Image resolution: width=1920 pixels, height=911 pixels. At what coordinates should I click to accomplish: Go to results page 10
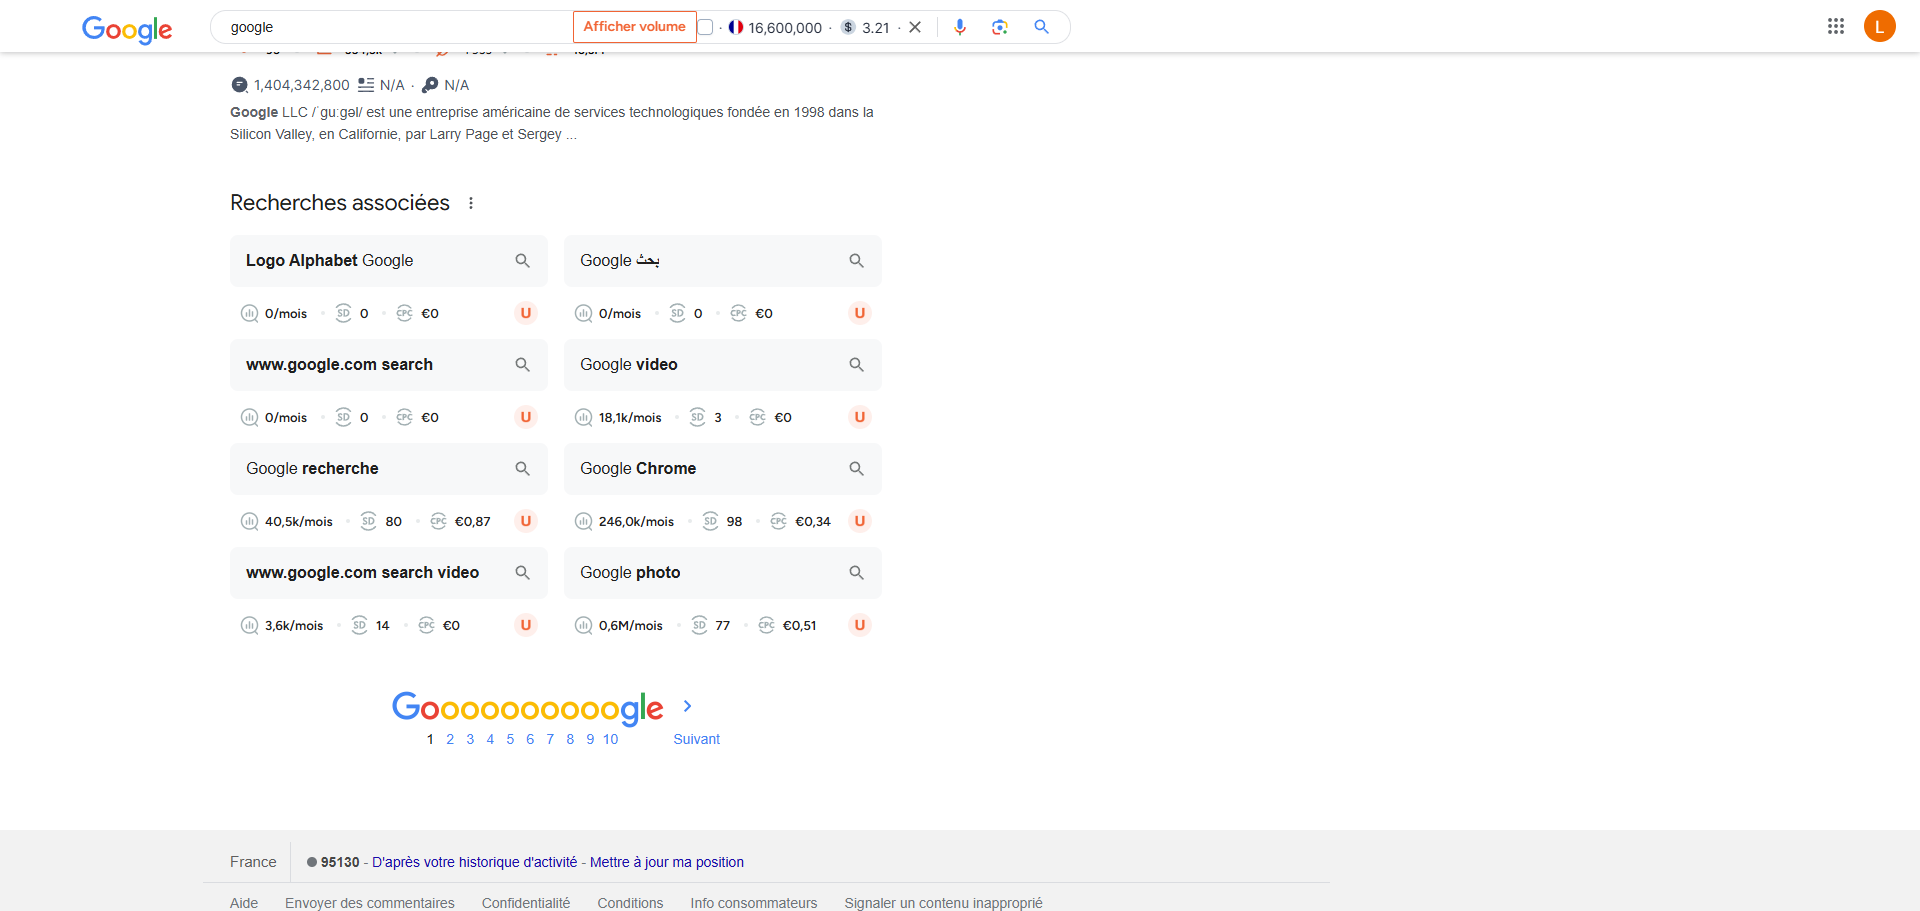click(x=610, y=739)
